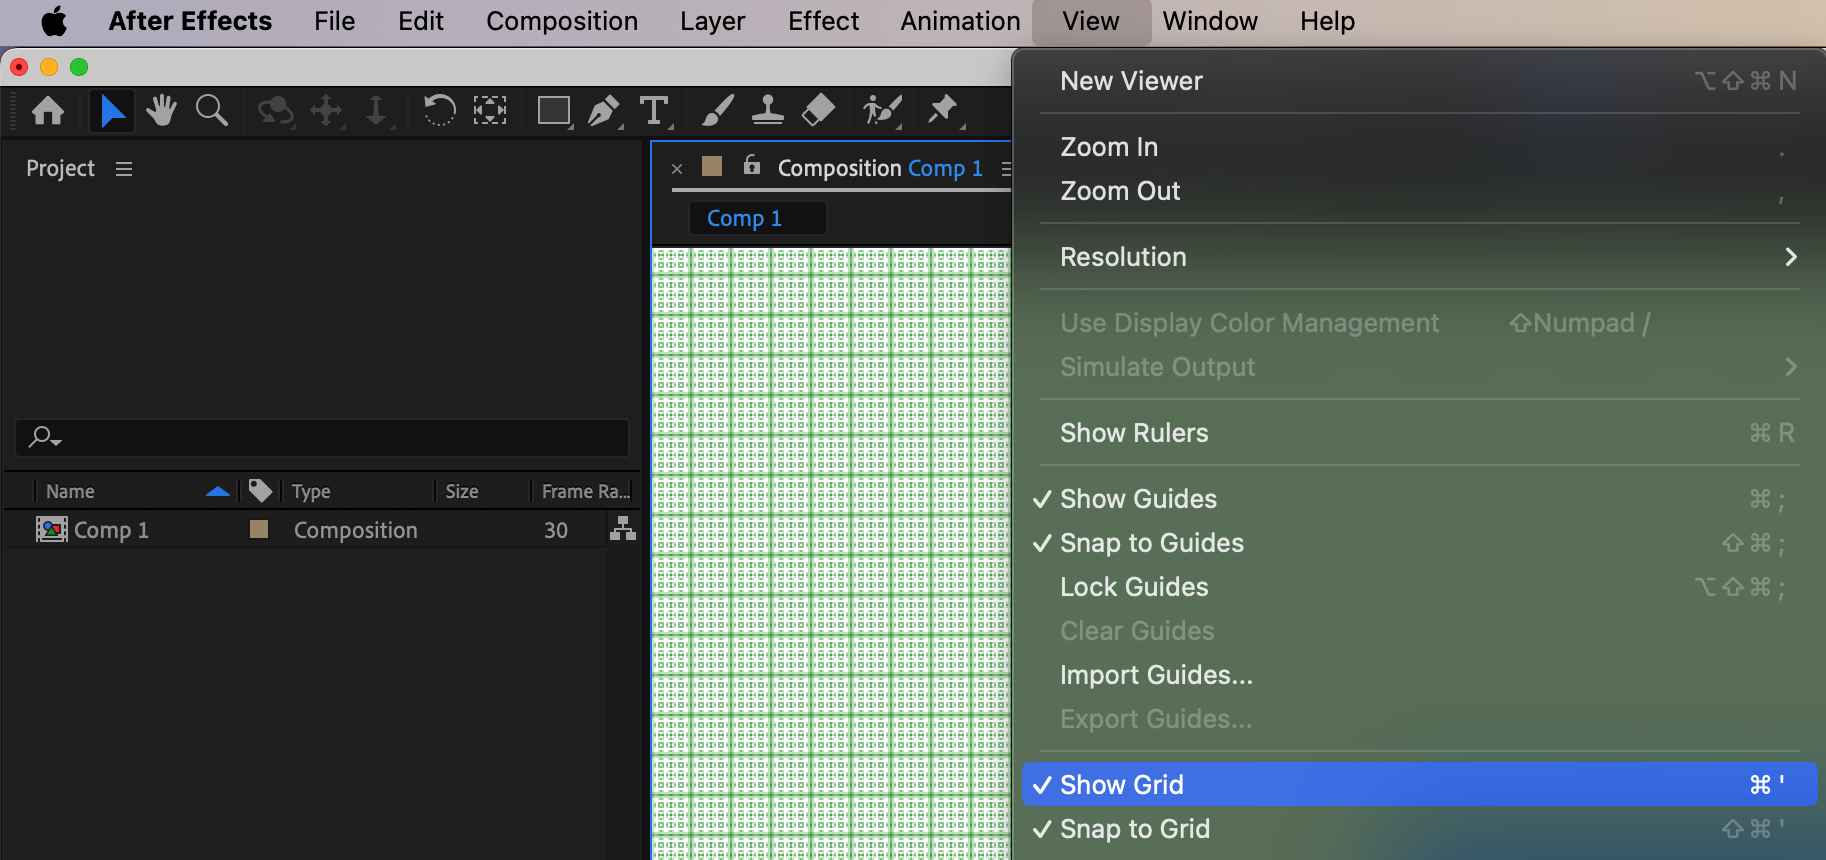Select the Hand tool
This screenshot has height=860, width=1826.
pos(161,110)
